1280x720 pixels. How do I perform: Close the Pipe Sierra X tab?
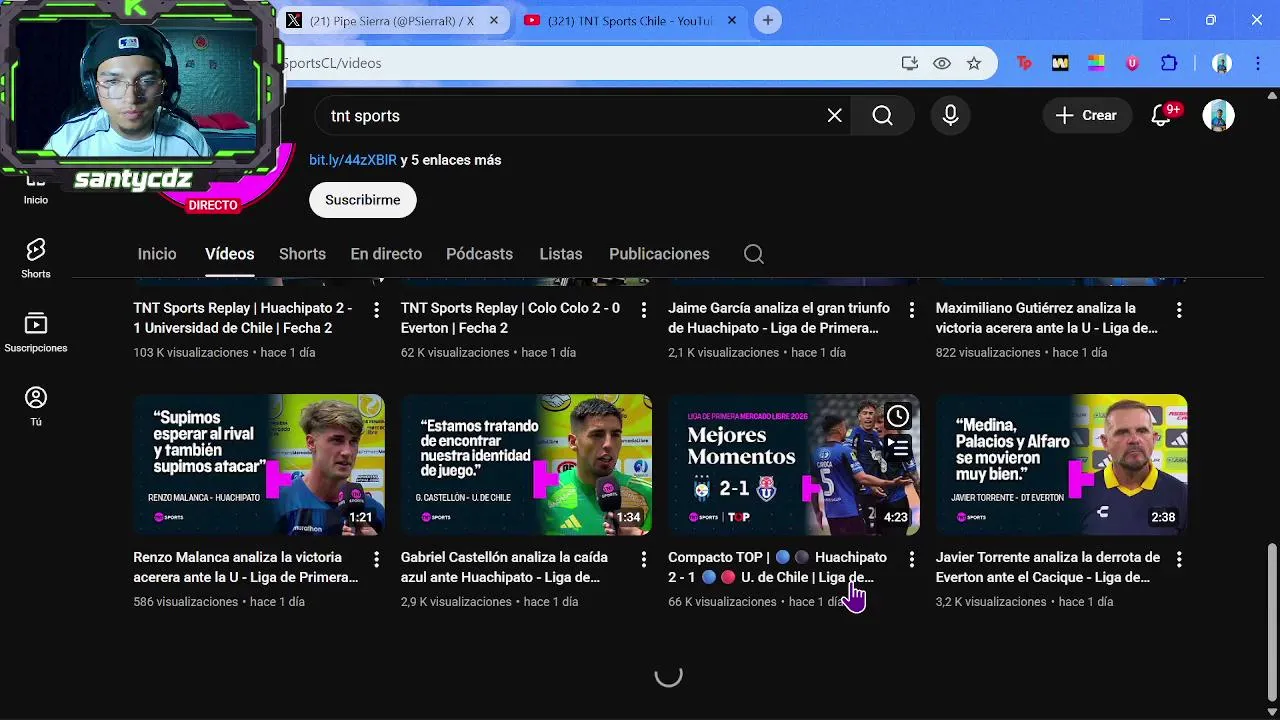pos(494,20)
